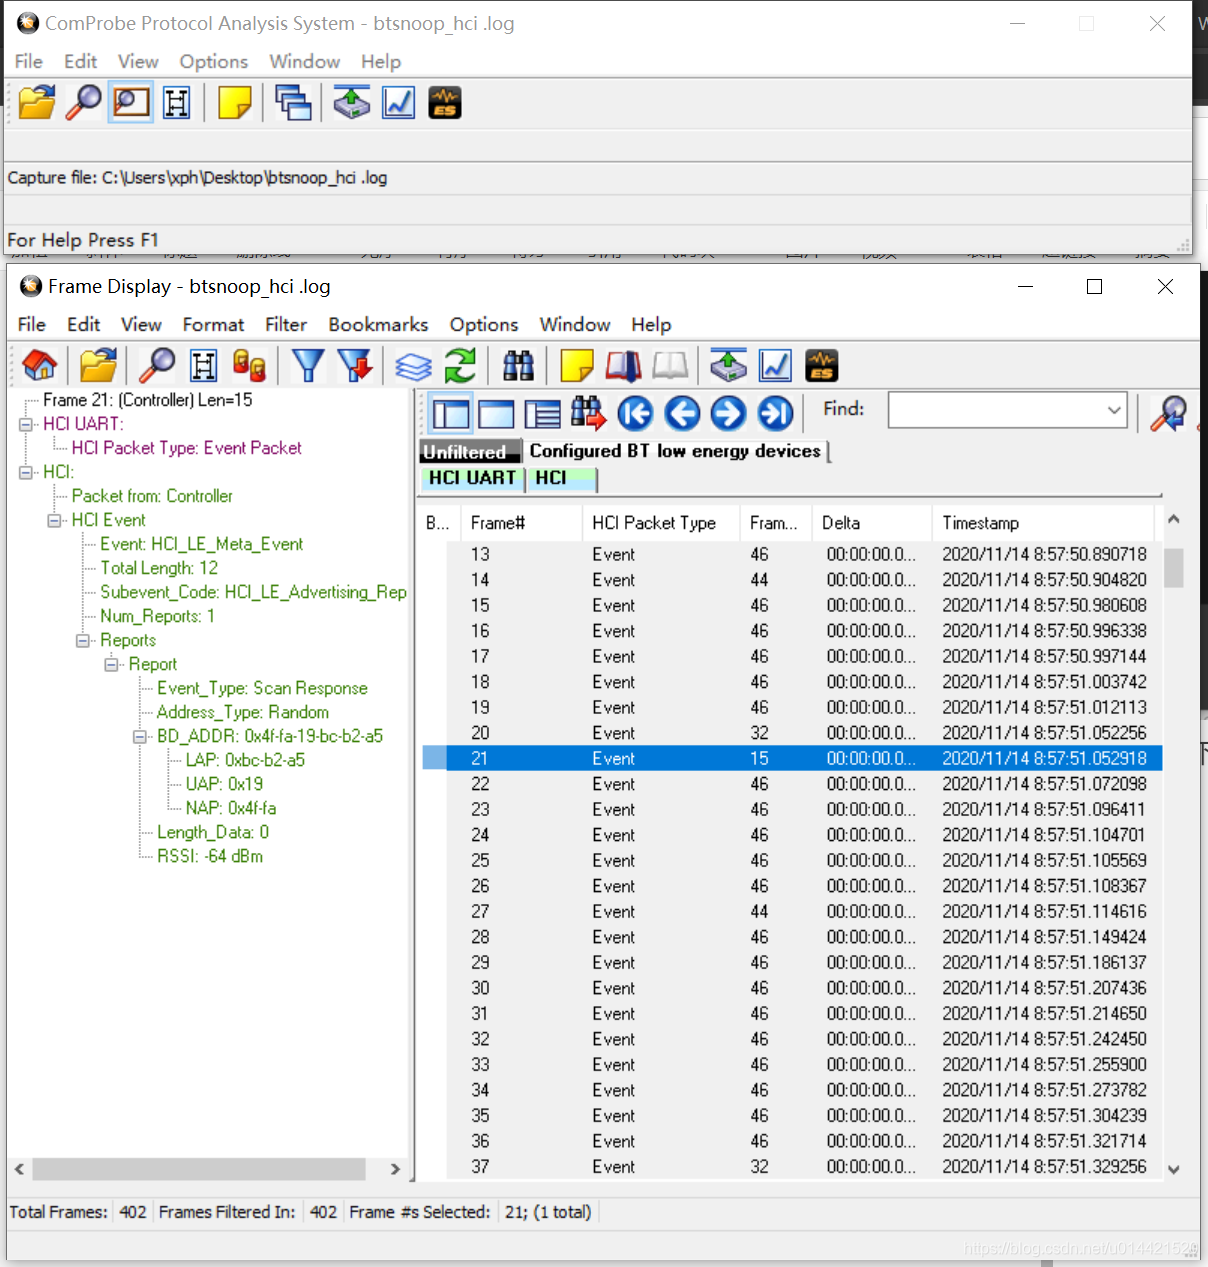This screenshot has width=1208, height=1267.
Task: Select the Unfiltered tab
Action: pos(470,452)
